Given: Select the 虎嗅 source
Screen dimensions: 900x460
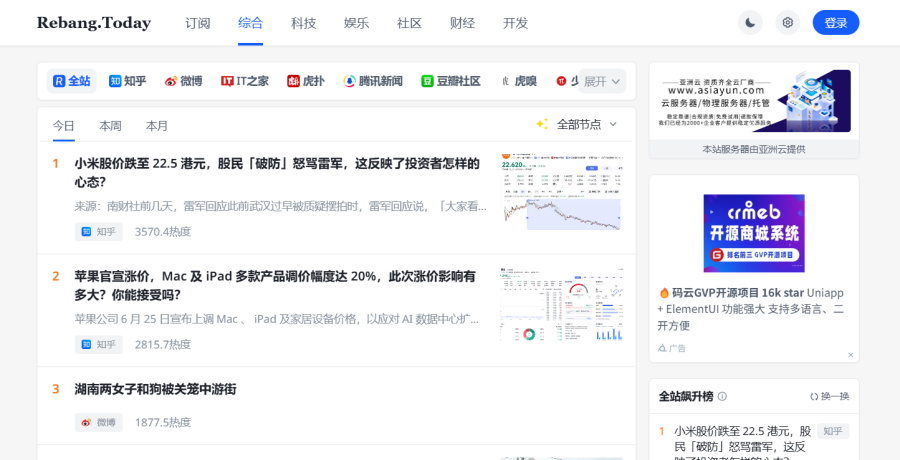Looking at the screenshot, I should tap(518, 81).
